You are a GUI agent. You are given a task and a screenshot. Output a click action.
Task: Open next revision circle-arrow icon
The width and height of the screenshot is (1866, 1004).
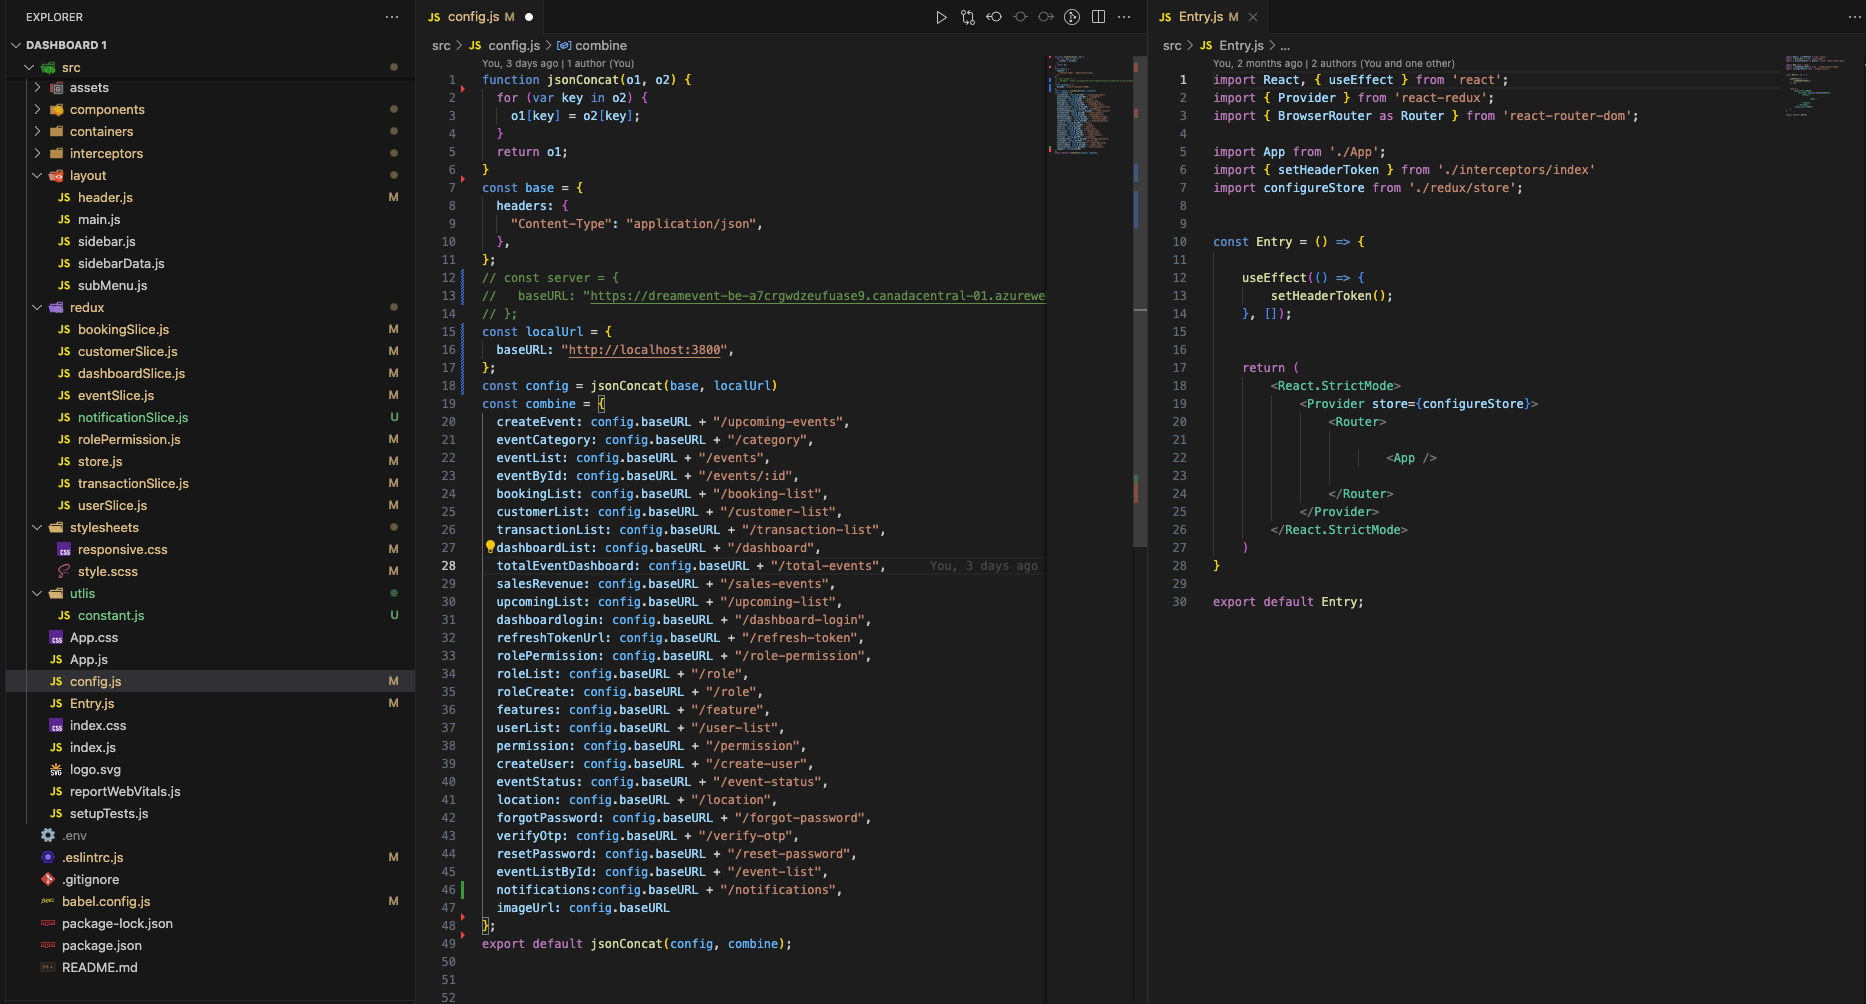1046,17
